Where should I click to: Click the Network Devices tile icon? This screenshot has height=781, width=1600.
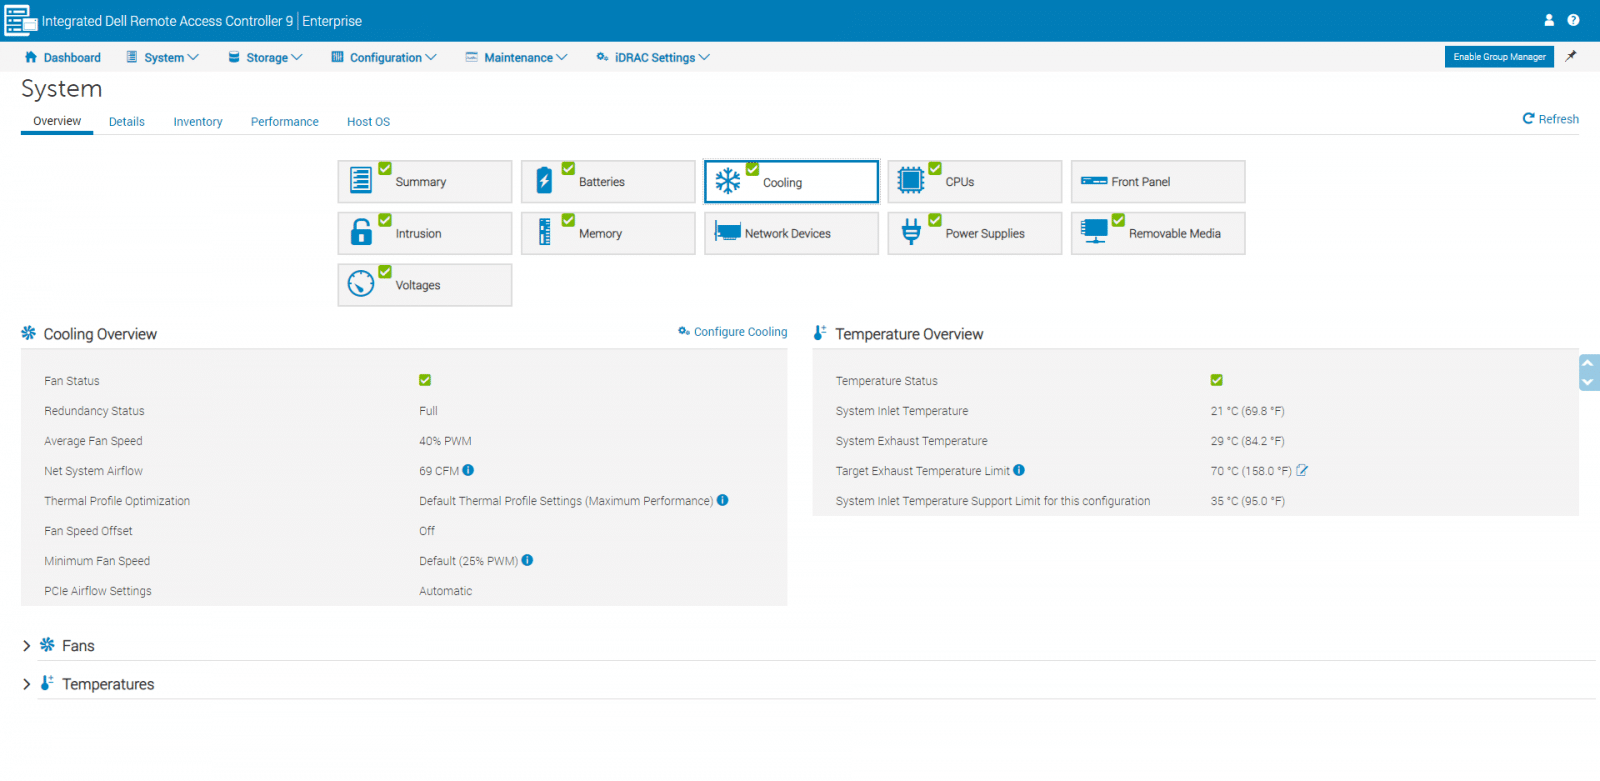click(727, 232)
